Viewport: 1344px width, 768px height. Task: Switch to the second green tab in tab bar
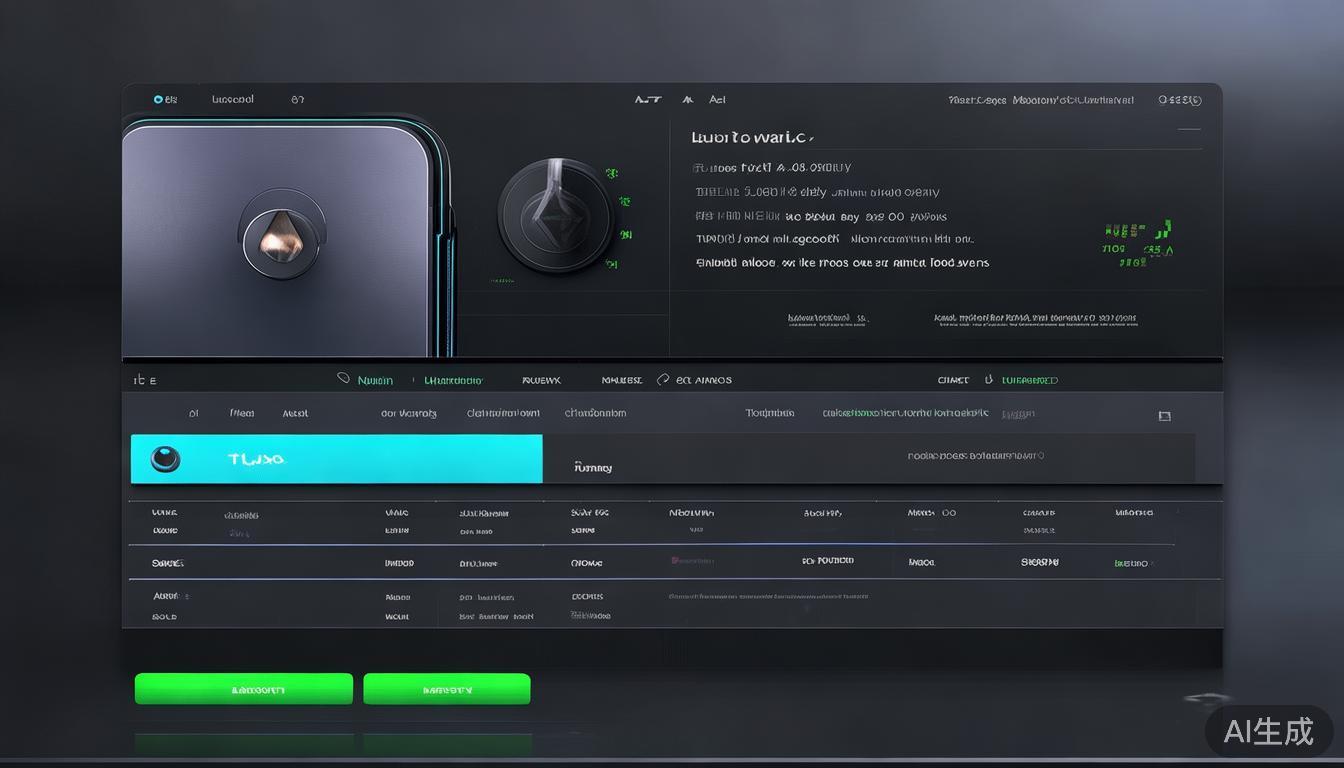point(453,380)
